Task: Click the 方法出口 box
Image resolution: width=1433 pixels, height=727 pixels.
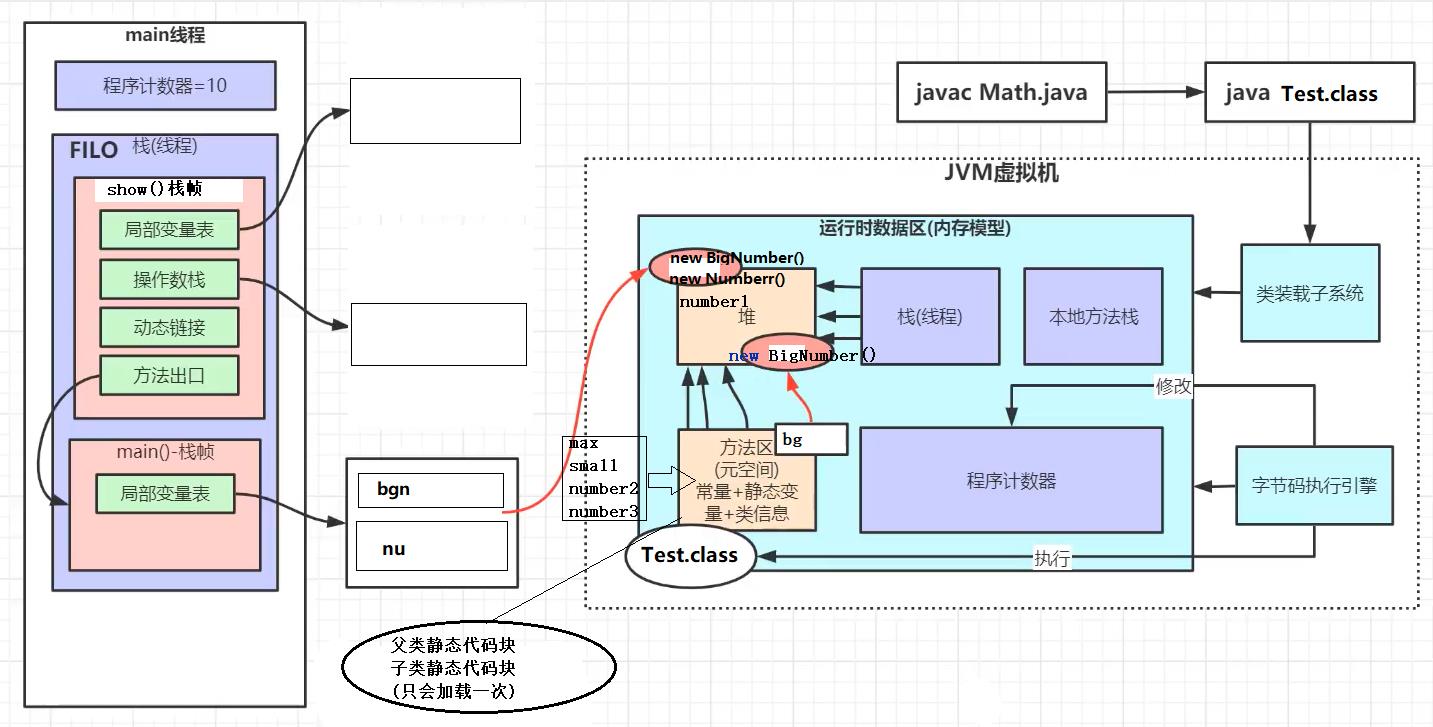Action: coord(169,376)
